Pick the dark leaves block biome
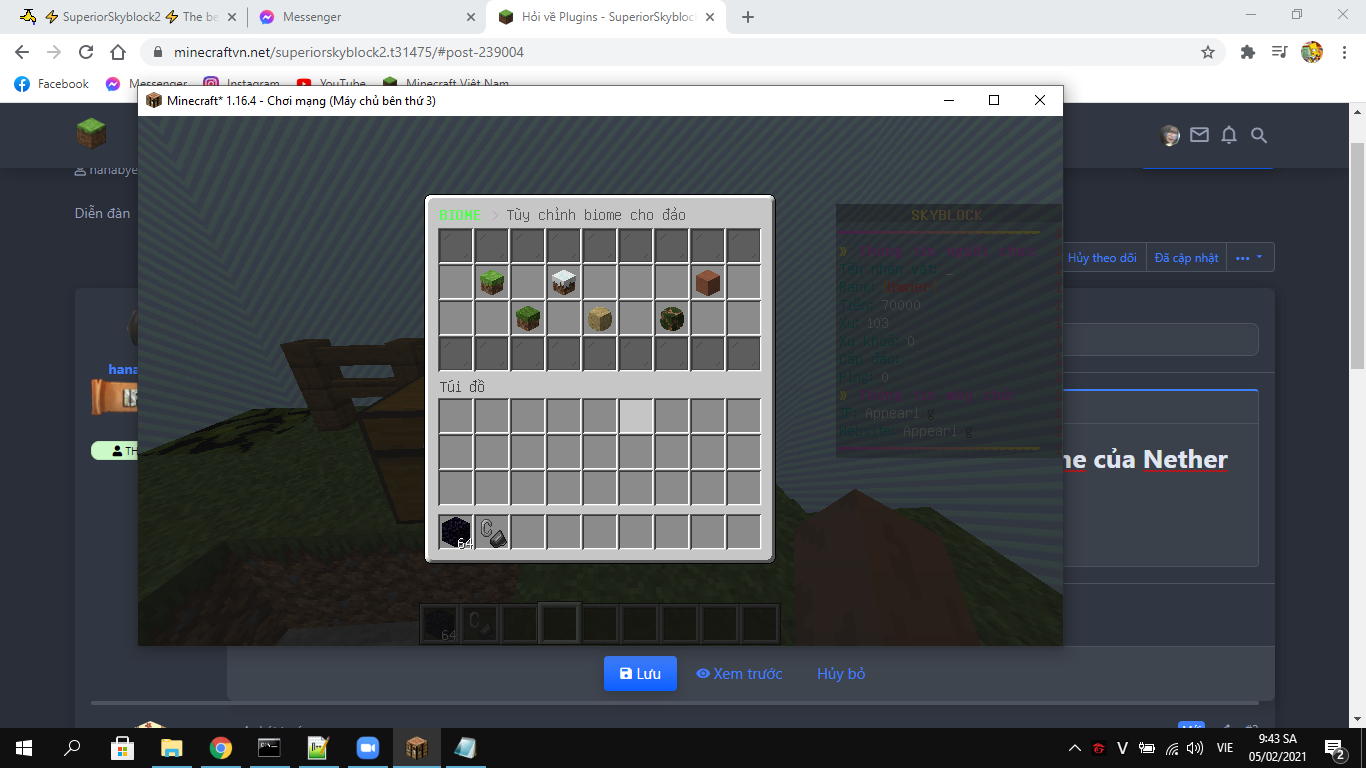 [672, 318]
